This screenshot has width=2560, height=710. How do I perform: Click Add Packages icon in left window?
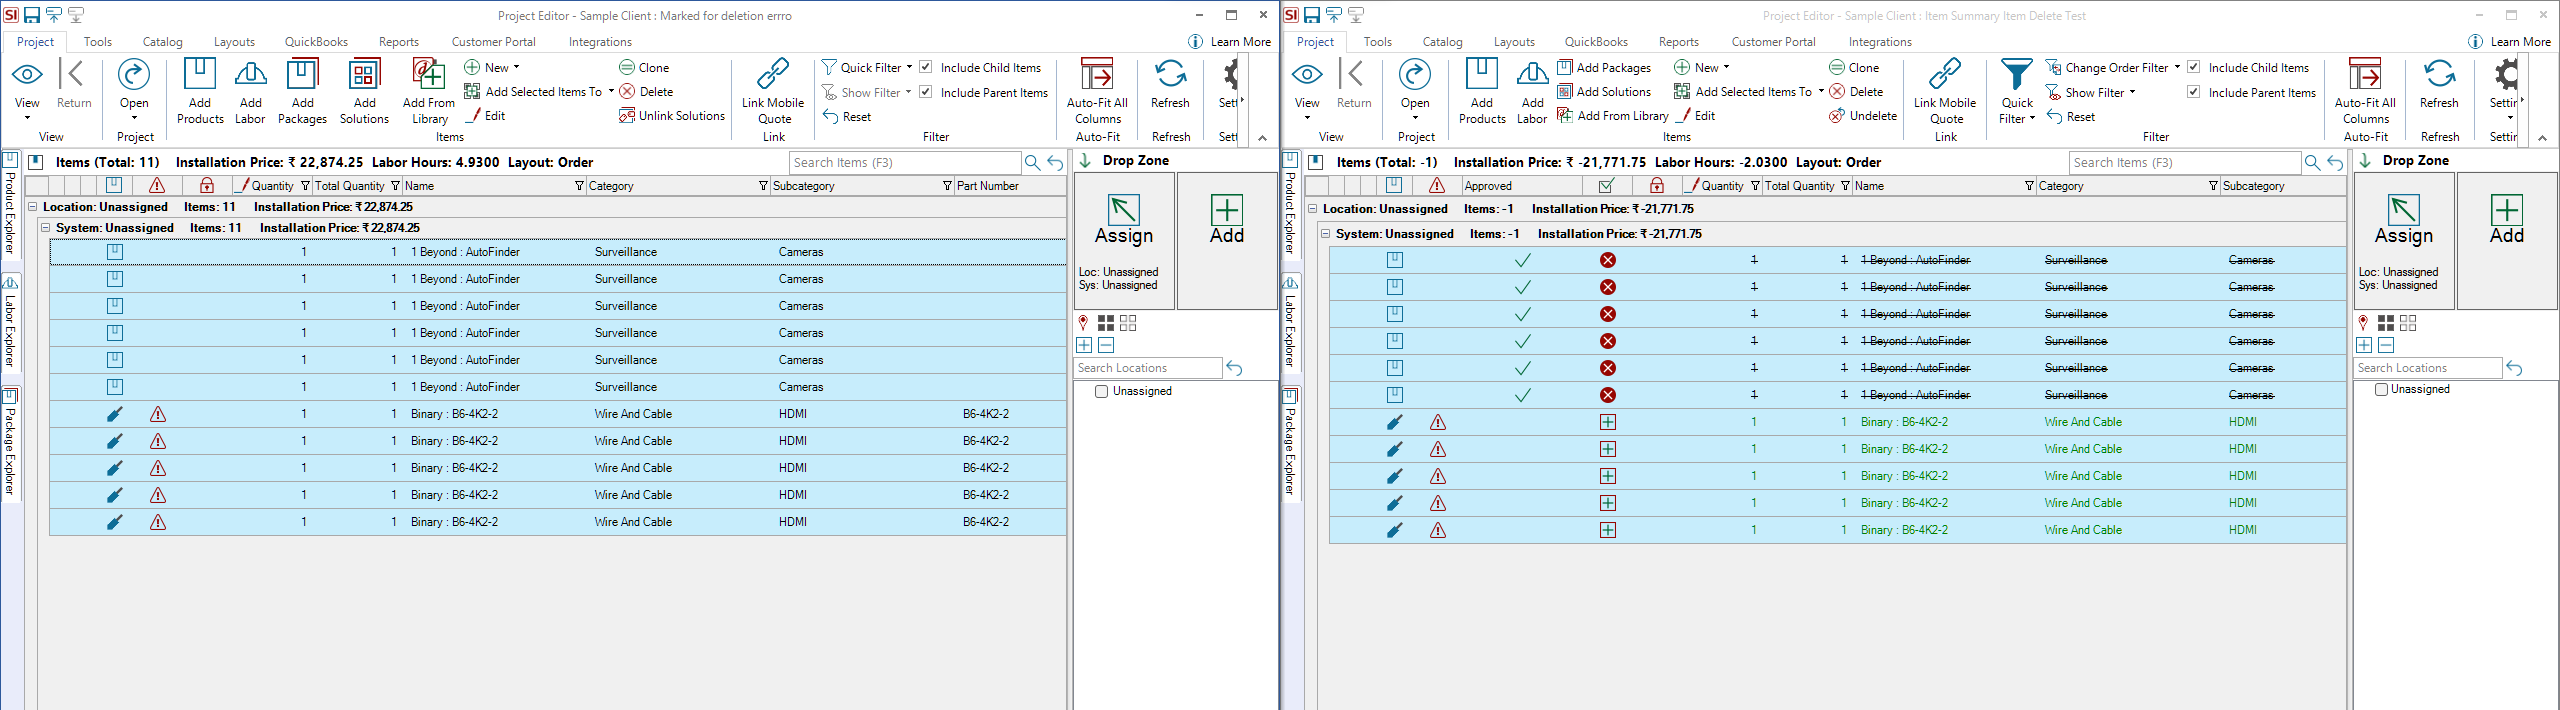point(302,76)
